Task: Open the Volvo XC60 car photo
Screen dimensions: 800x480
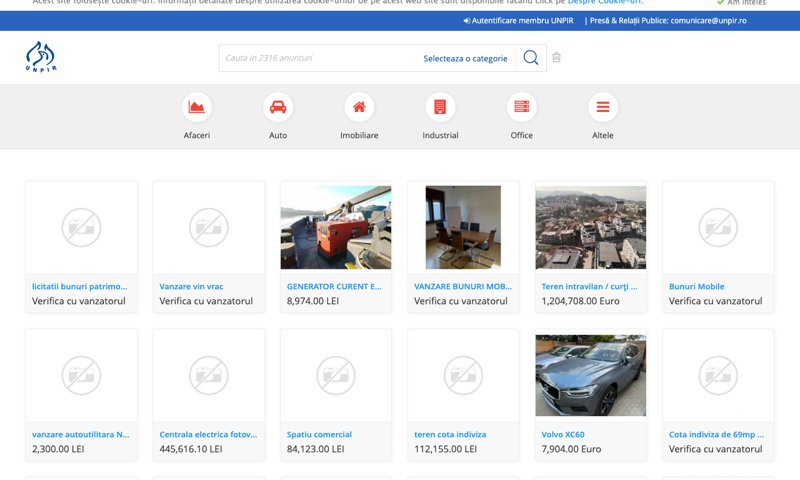Action: 590,375
